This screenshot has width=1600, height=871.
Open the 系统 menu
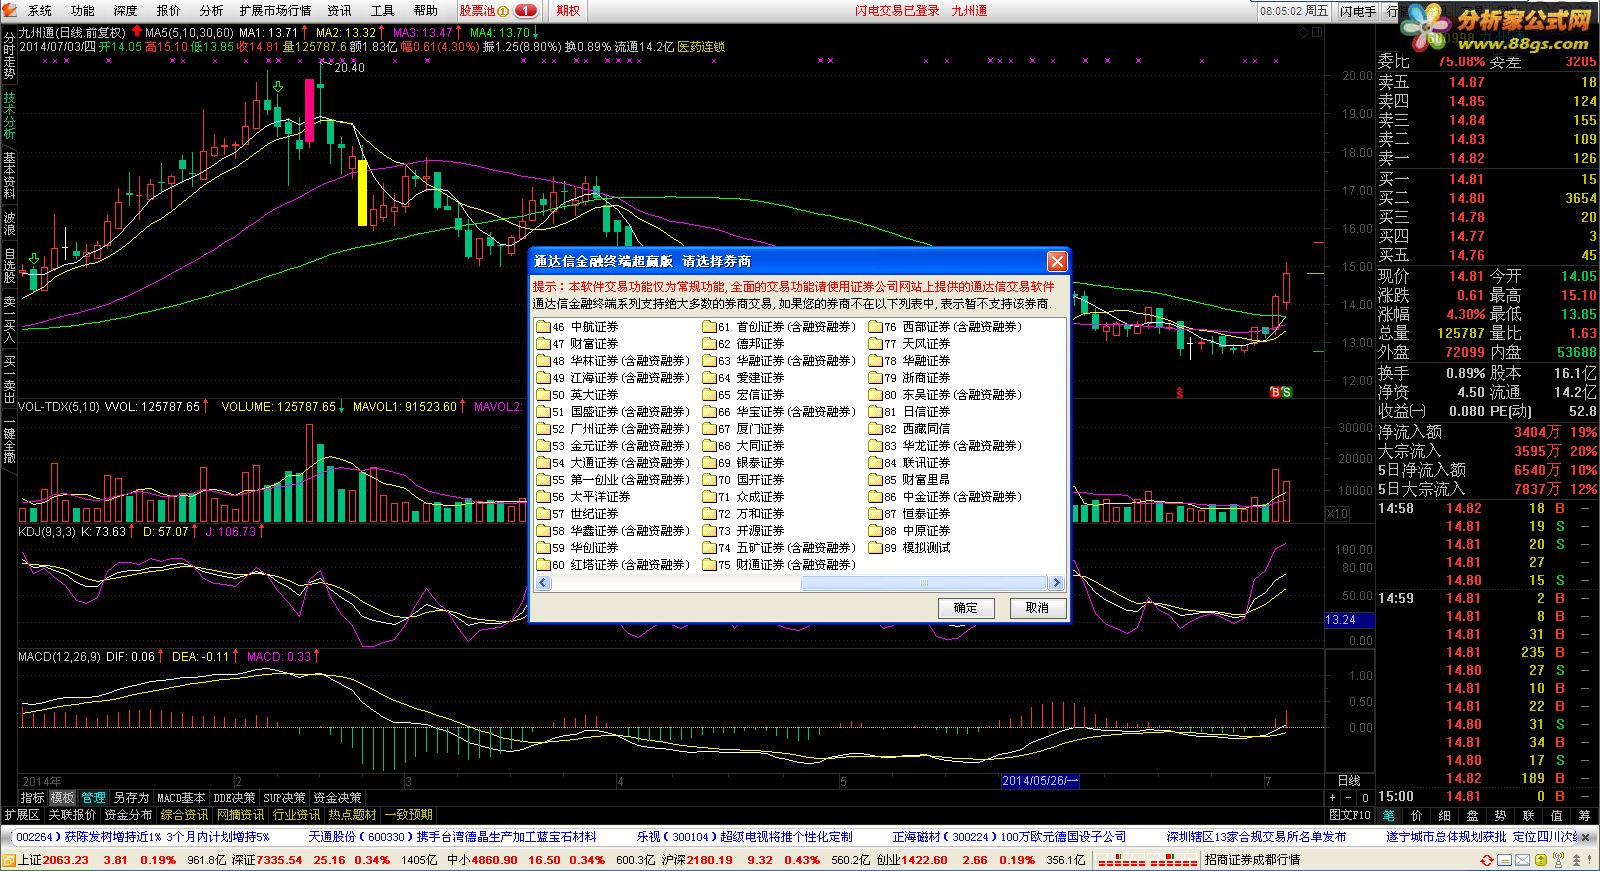point(40,11)
